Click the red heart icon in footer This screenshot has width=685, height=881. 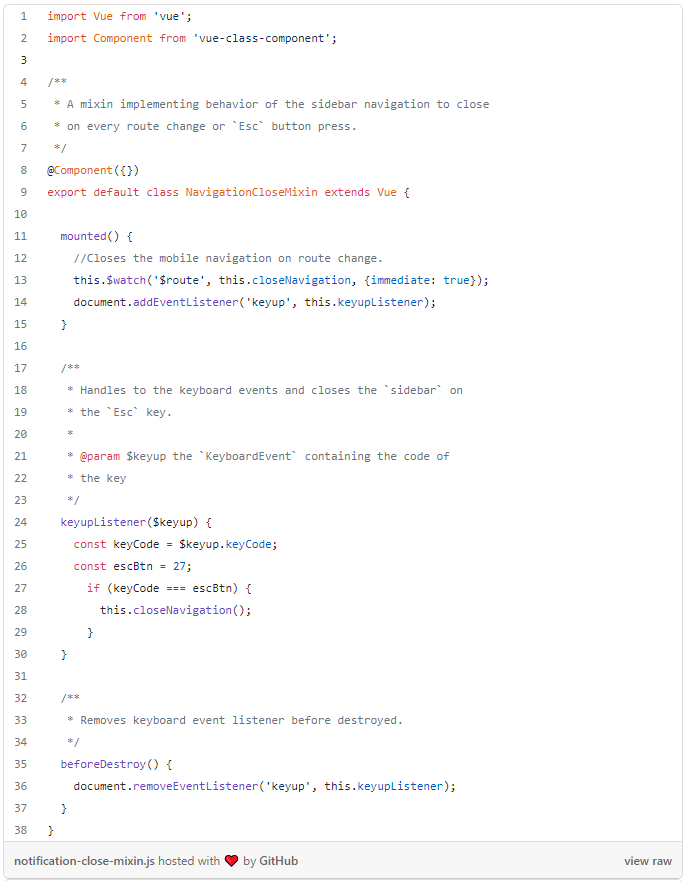point(232,861)
